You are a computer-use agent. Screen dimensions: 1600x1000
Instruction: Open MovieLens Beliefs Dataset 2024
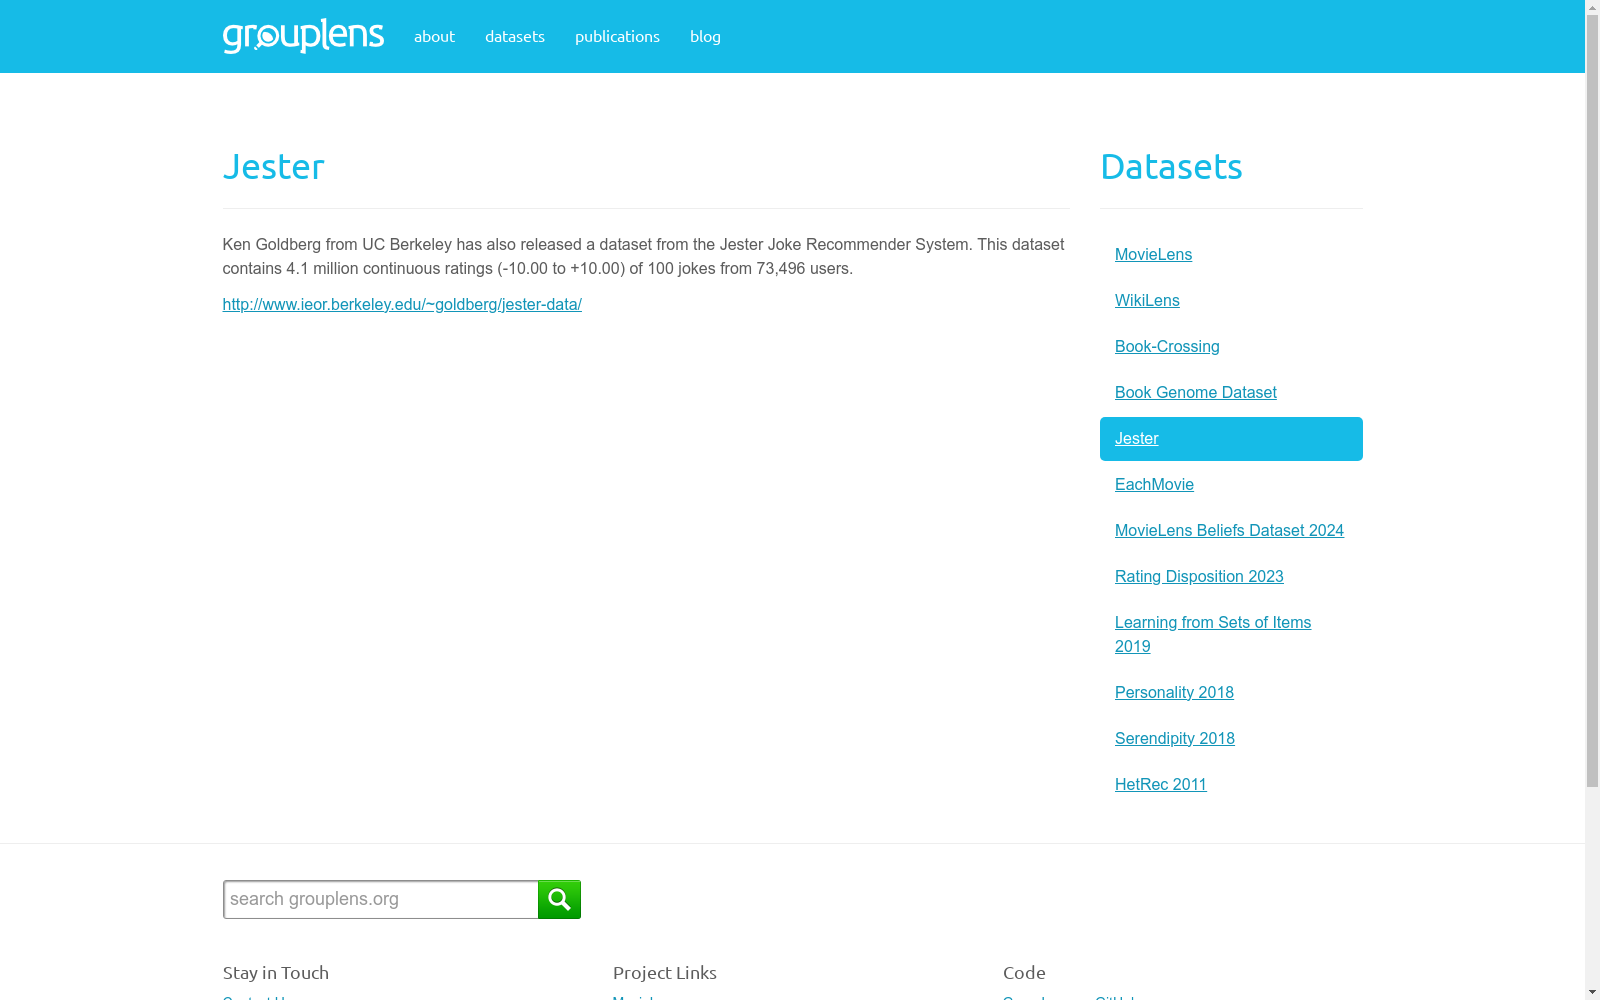tap(1229, 530)
